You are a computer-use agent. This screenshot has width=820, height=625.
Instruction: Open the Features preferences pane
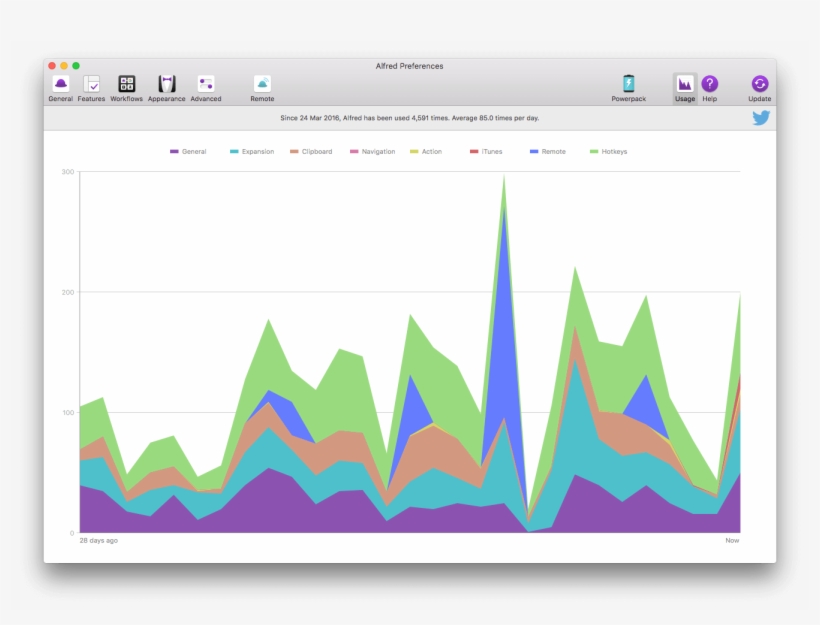pos(91,85)
